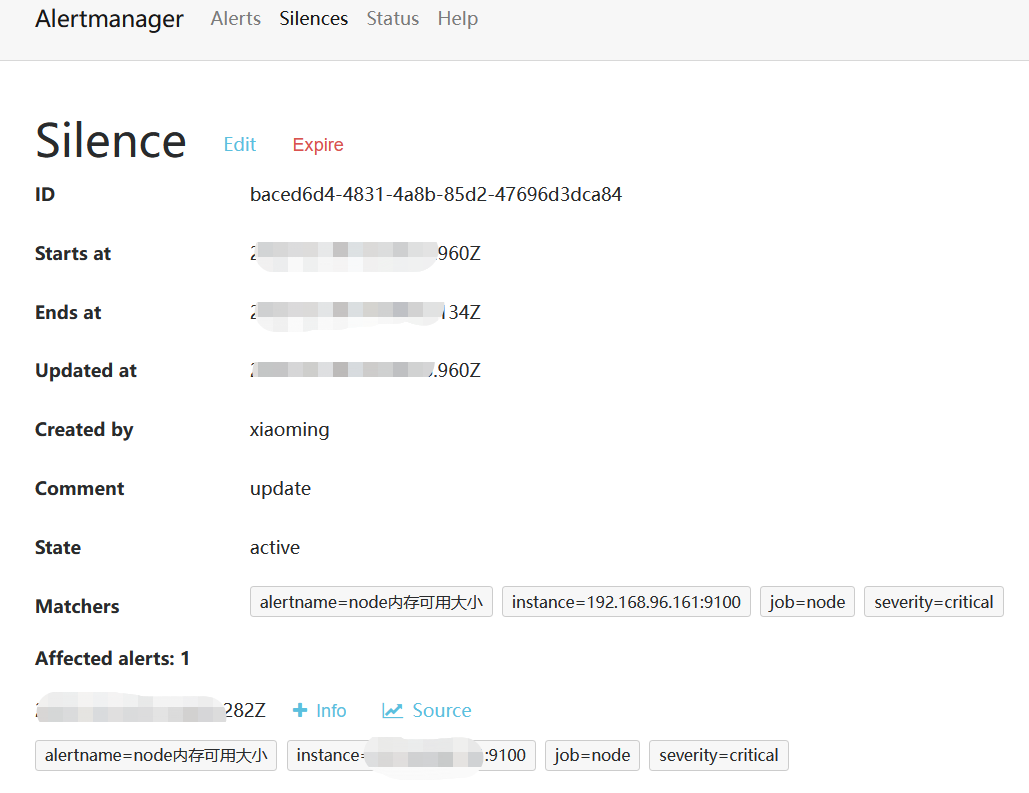Click the Ends at timestamp value
This screenshot has height=793, width=1029.
pyautogui.click(x=365, y=312)
